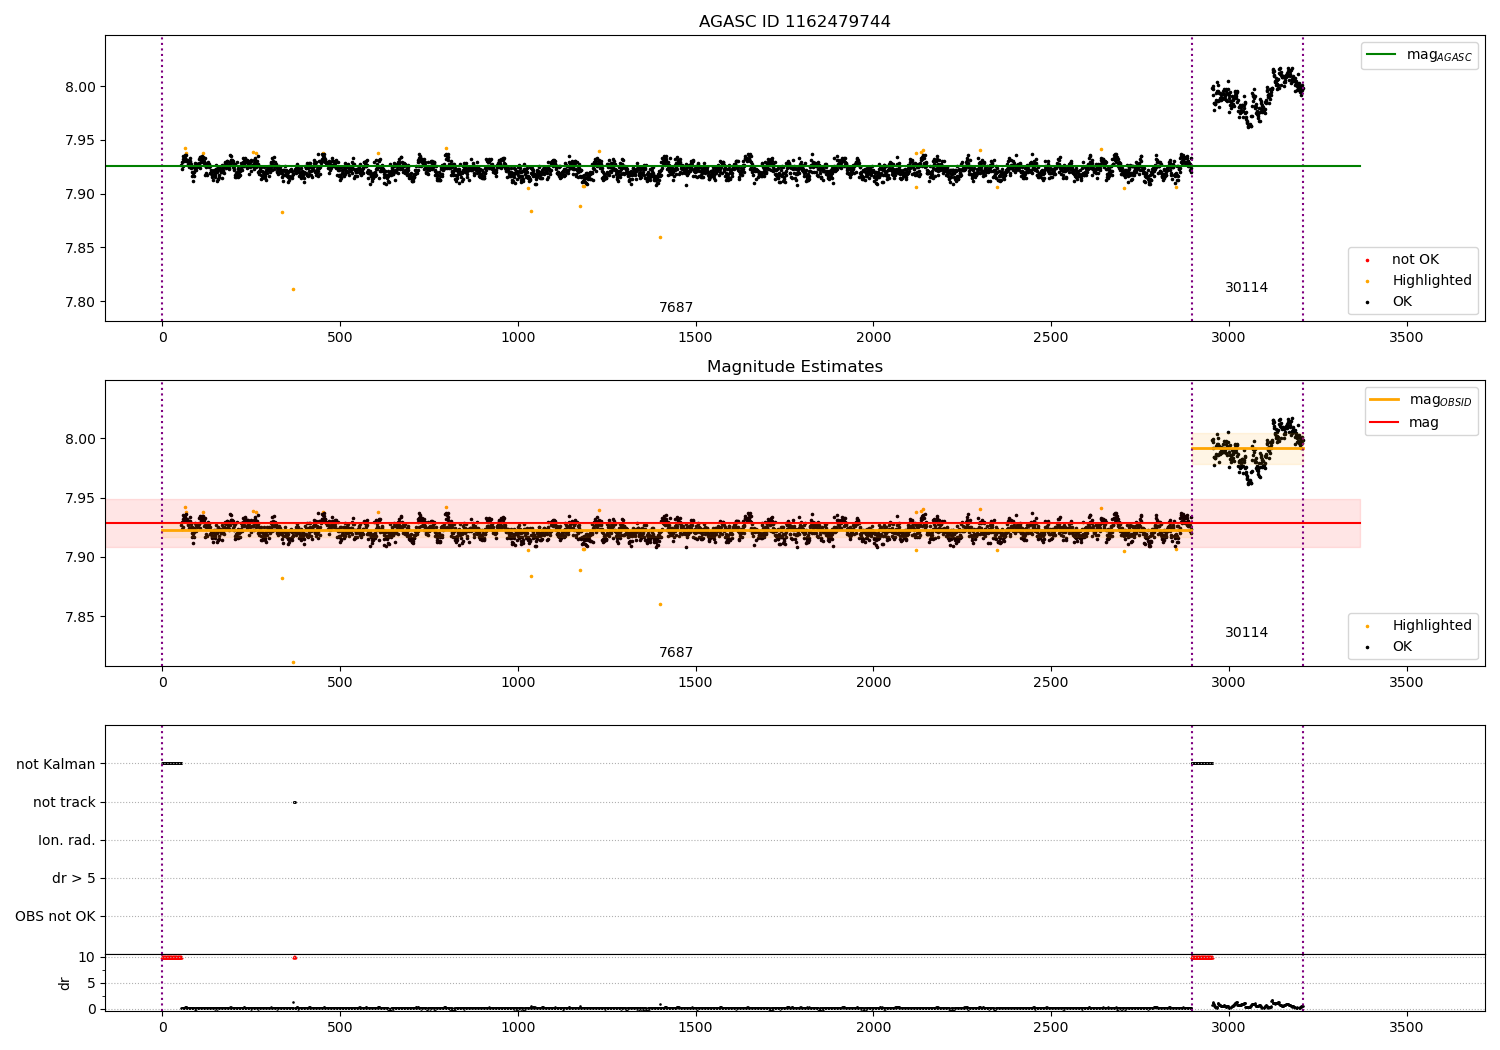
Task: Select "not OK" legend entry in AGASC plot
Action: point(1415,260)
